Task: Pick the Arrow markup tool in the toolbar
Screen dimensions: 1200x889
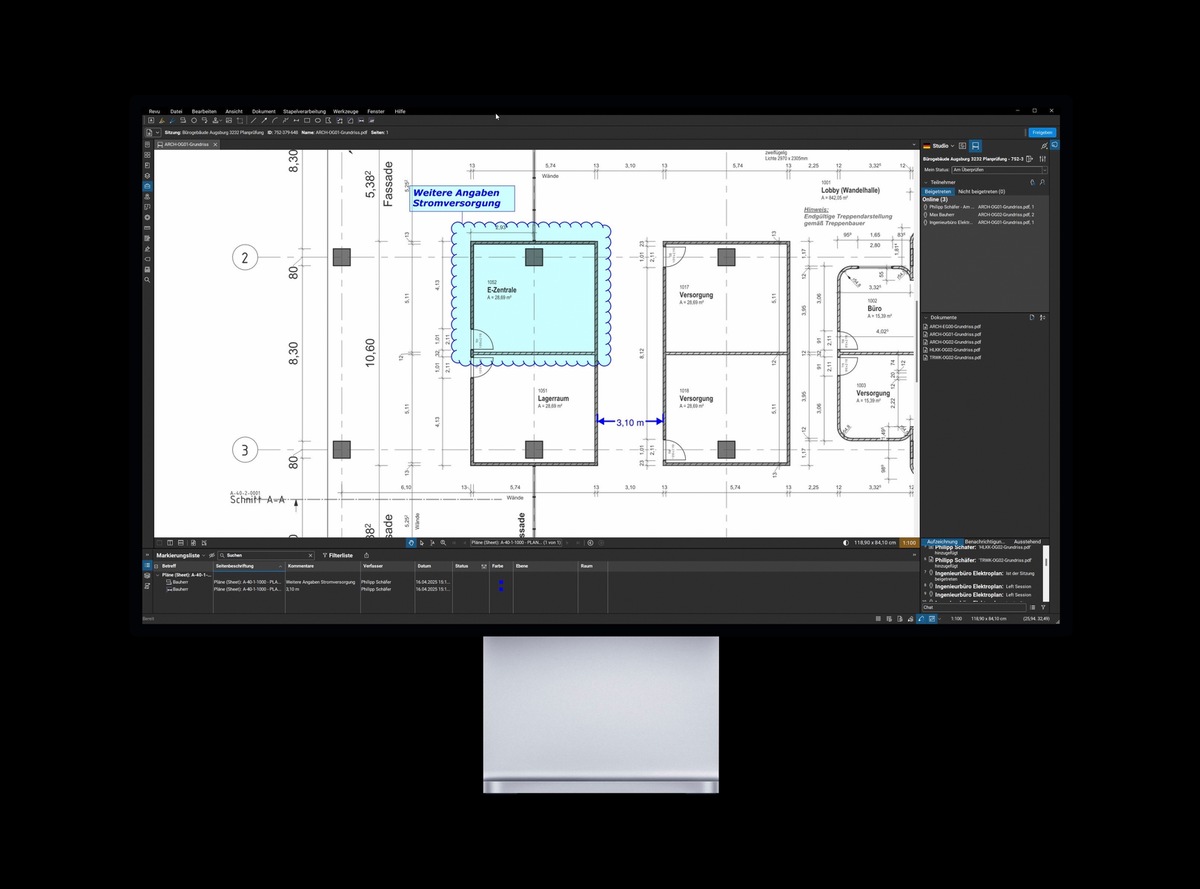Action: point(264,120)
